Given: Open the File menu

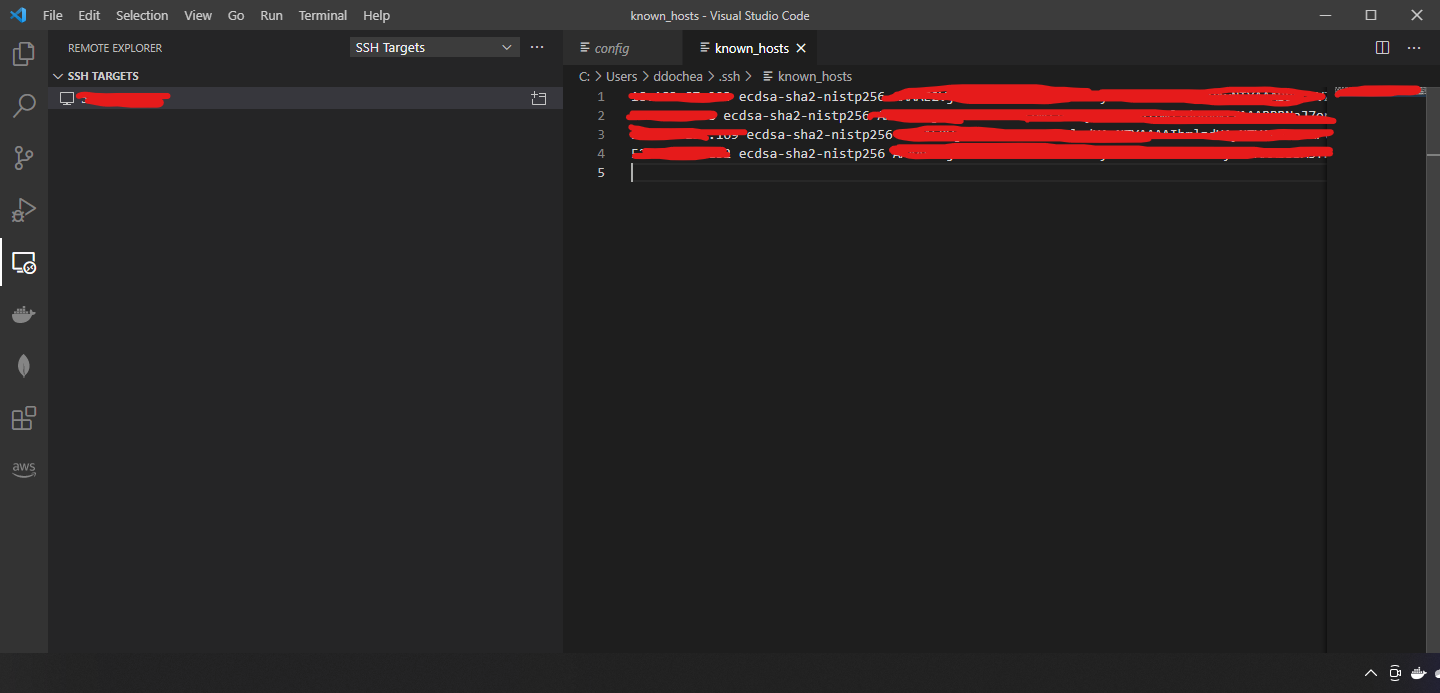Looking at the screenshot, I should (53, 15).
